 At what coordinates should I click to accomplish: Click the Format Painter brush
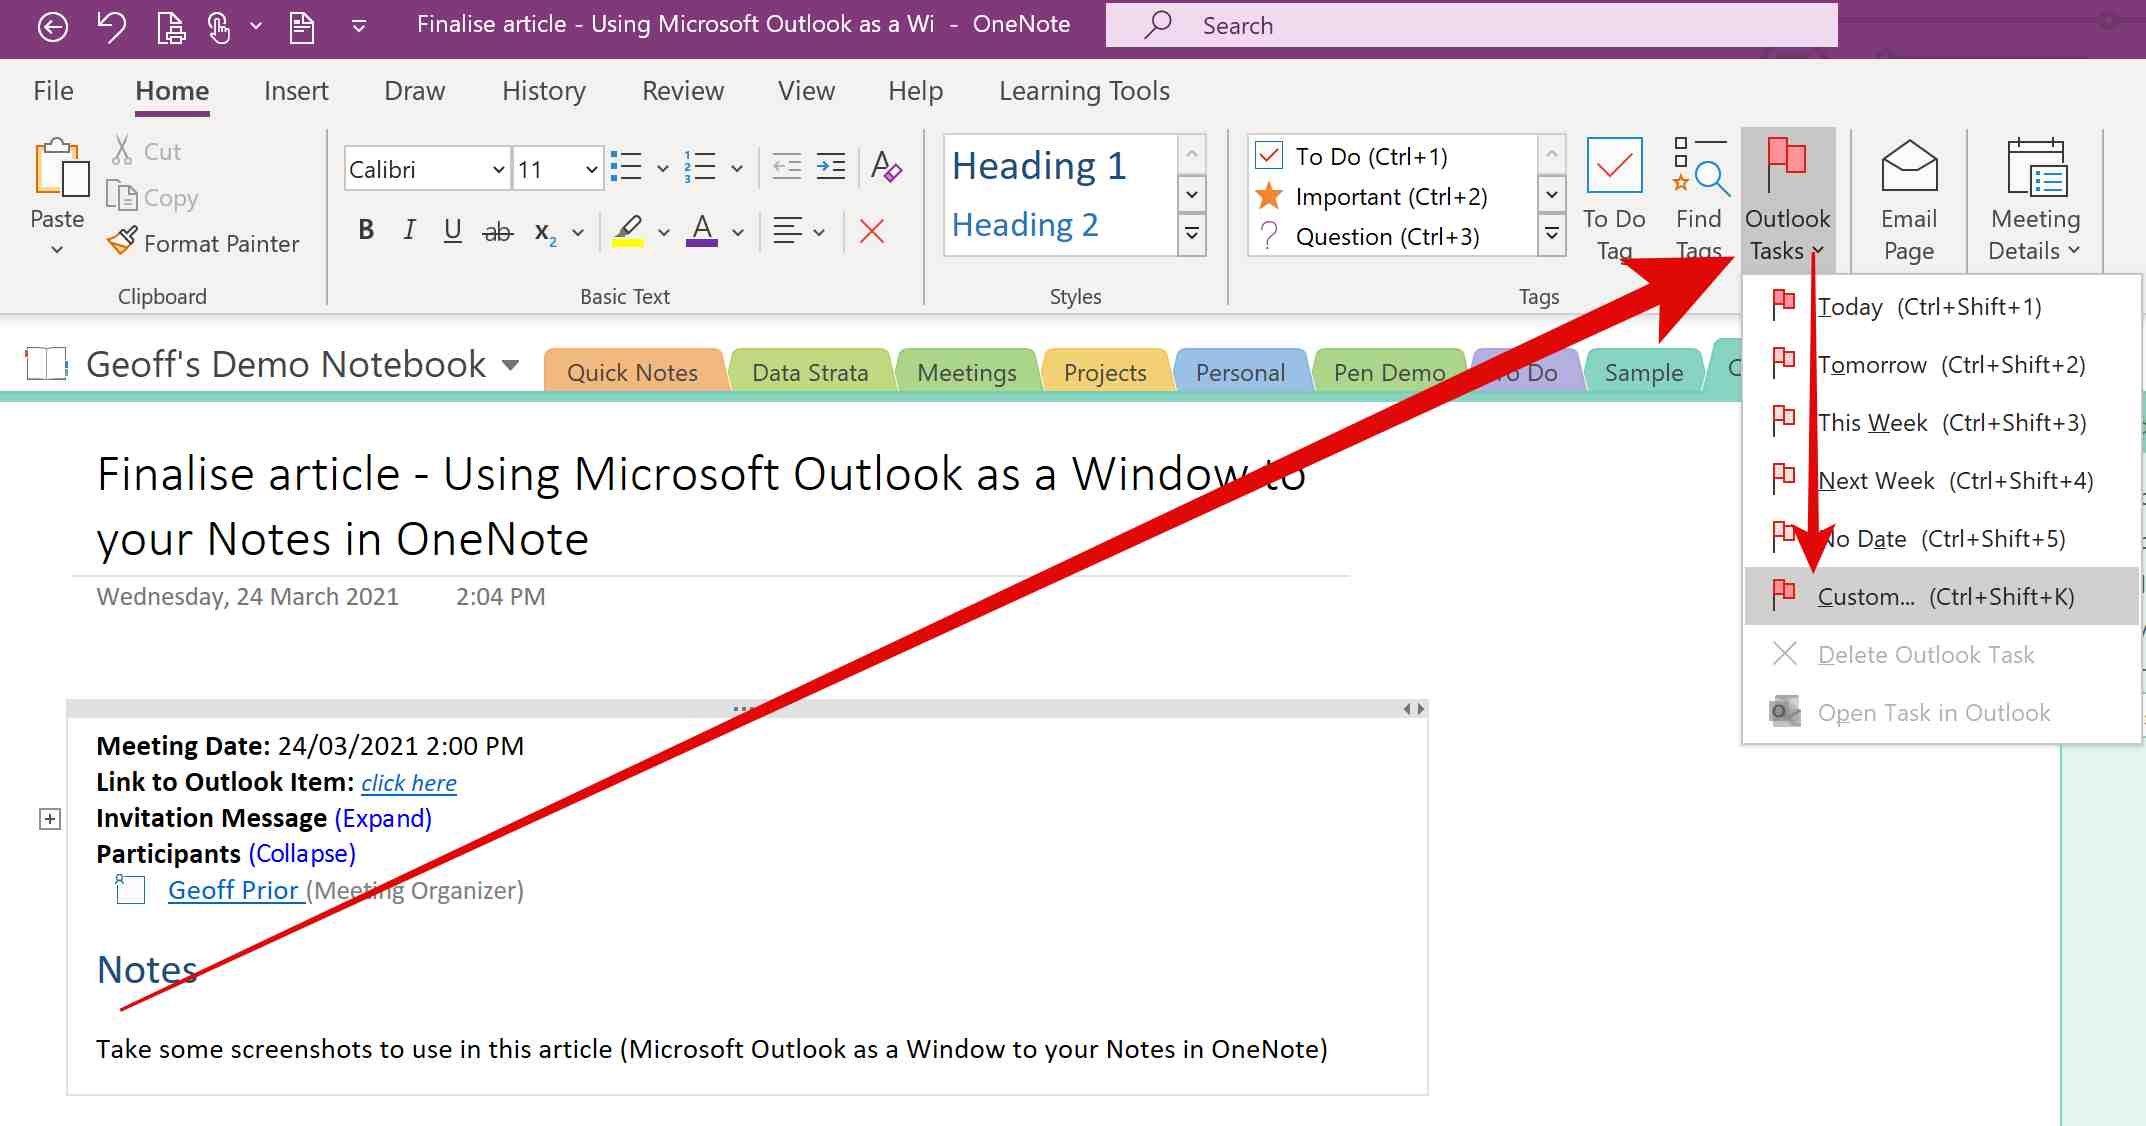(x=203, y=243)
